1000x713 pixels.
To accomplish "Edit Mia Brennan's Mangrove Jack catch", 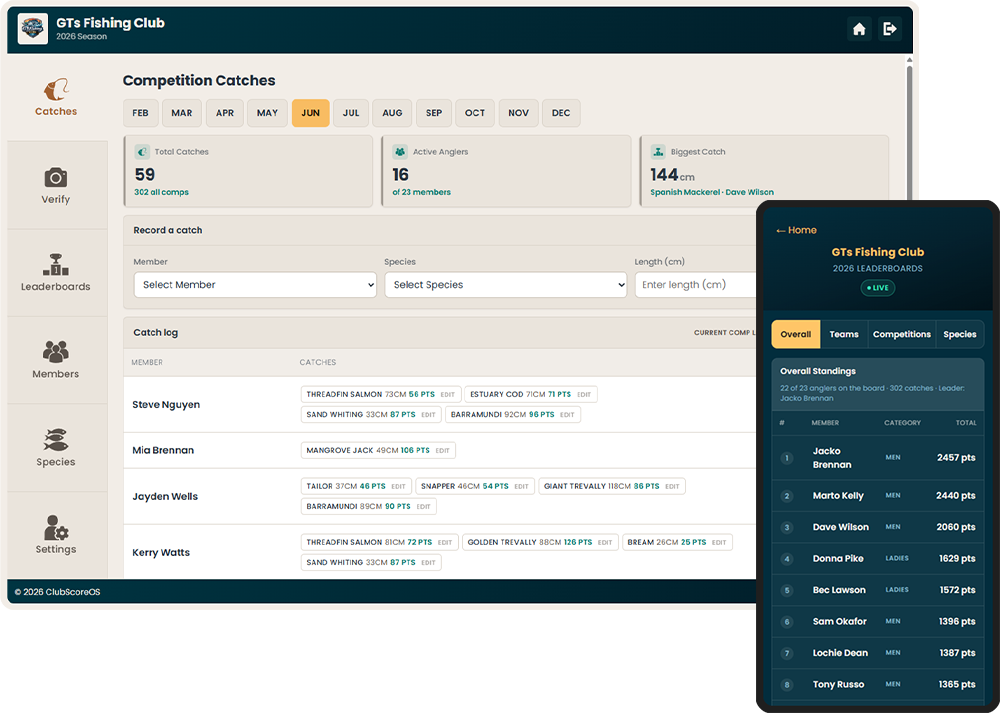I will [x=443, y=450].
